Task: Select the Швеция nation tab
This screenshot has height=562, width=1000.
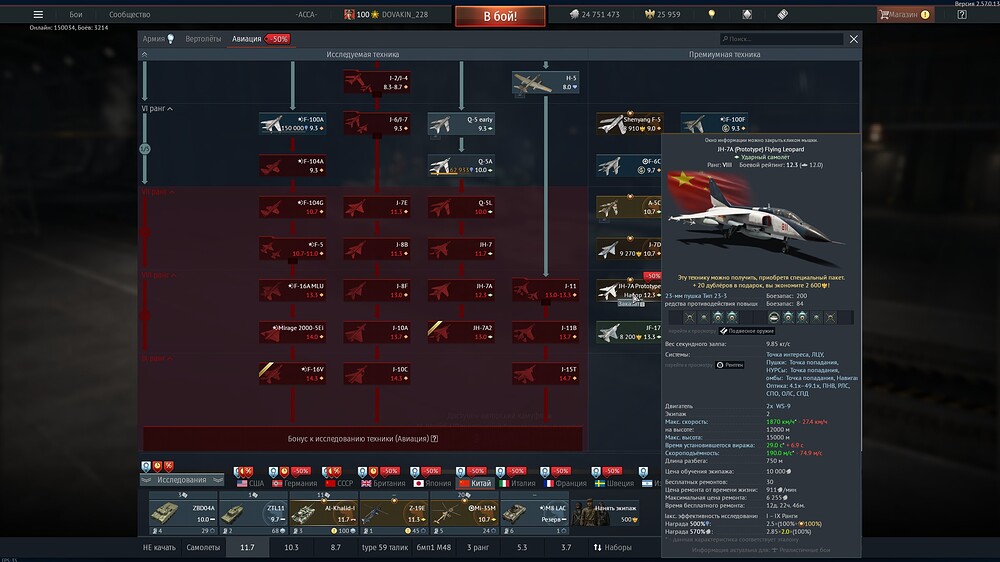Action: pos(614,483)
